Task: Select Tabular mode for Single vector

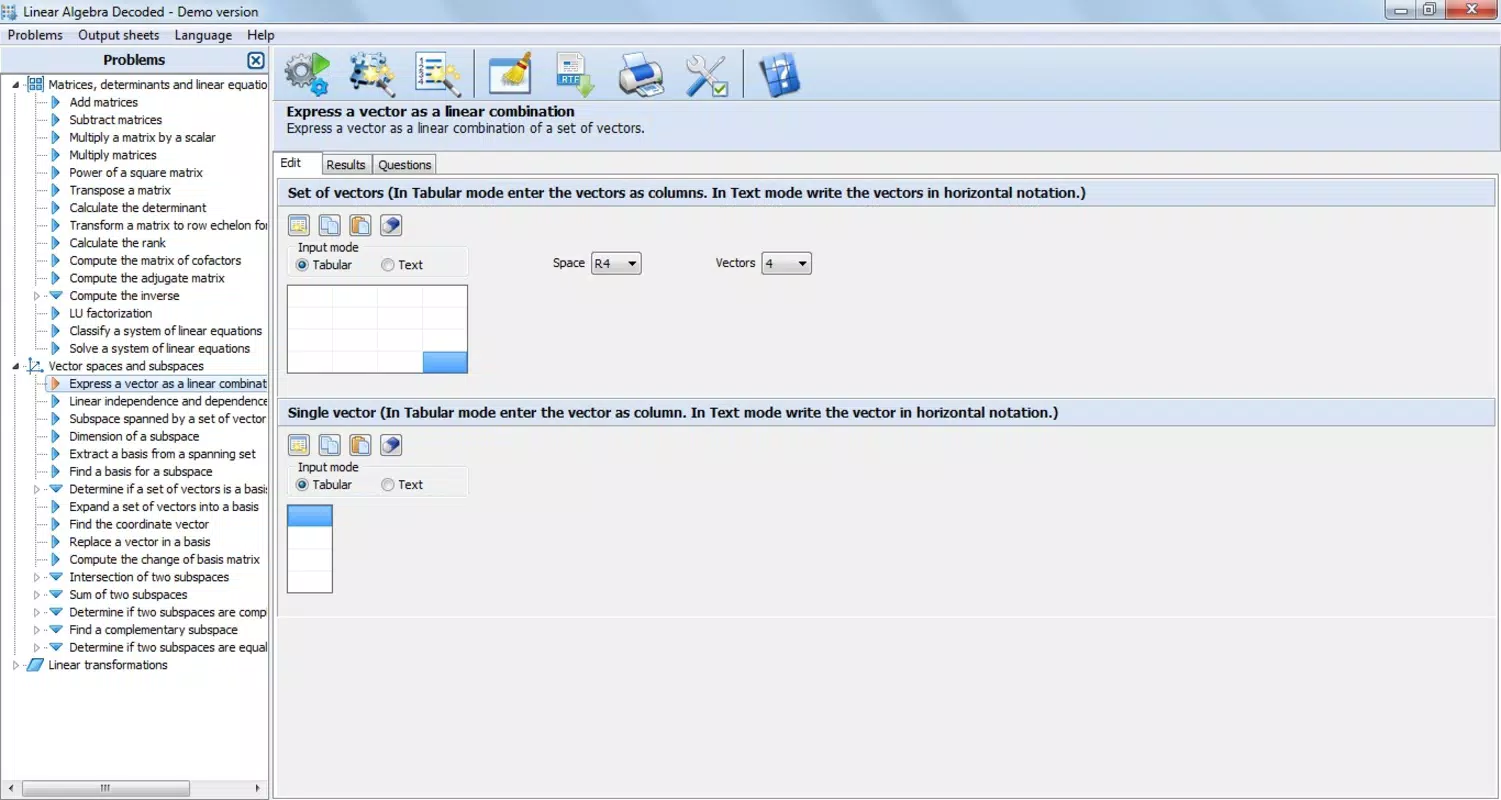Action: pos(324,485)
